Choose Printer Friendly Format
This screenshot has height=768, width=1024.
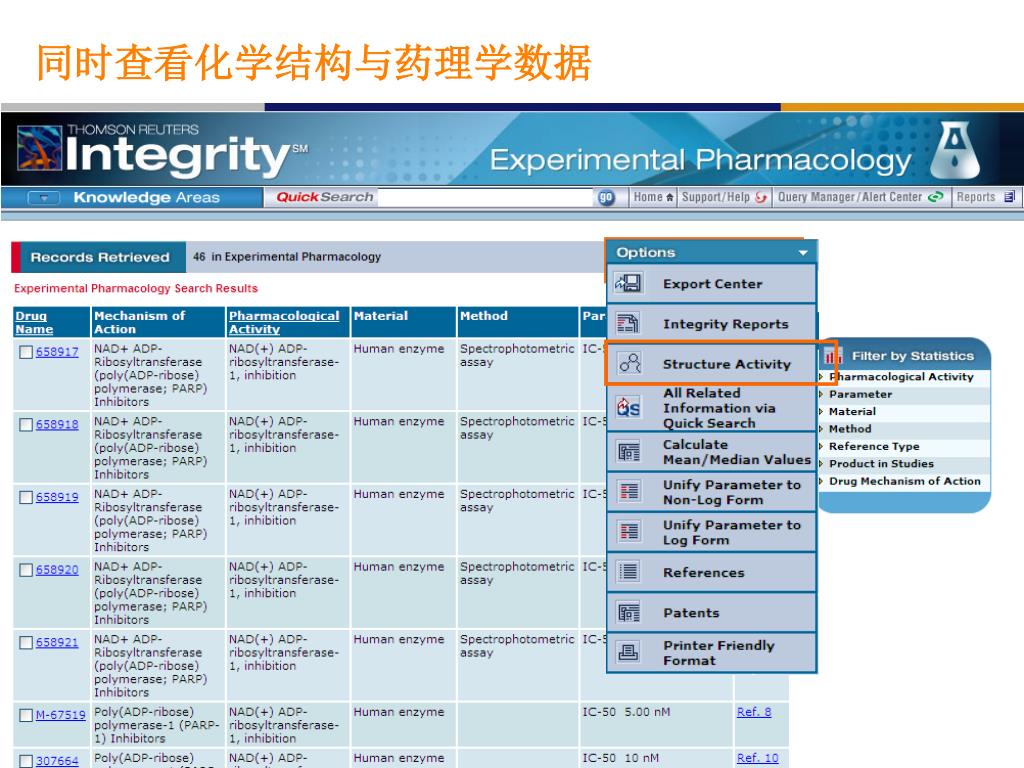(x=712, y=652)
